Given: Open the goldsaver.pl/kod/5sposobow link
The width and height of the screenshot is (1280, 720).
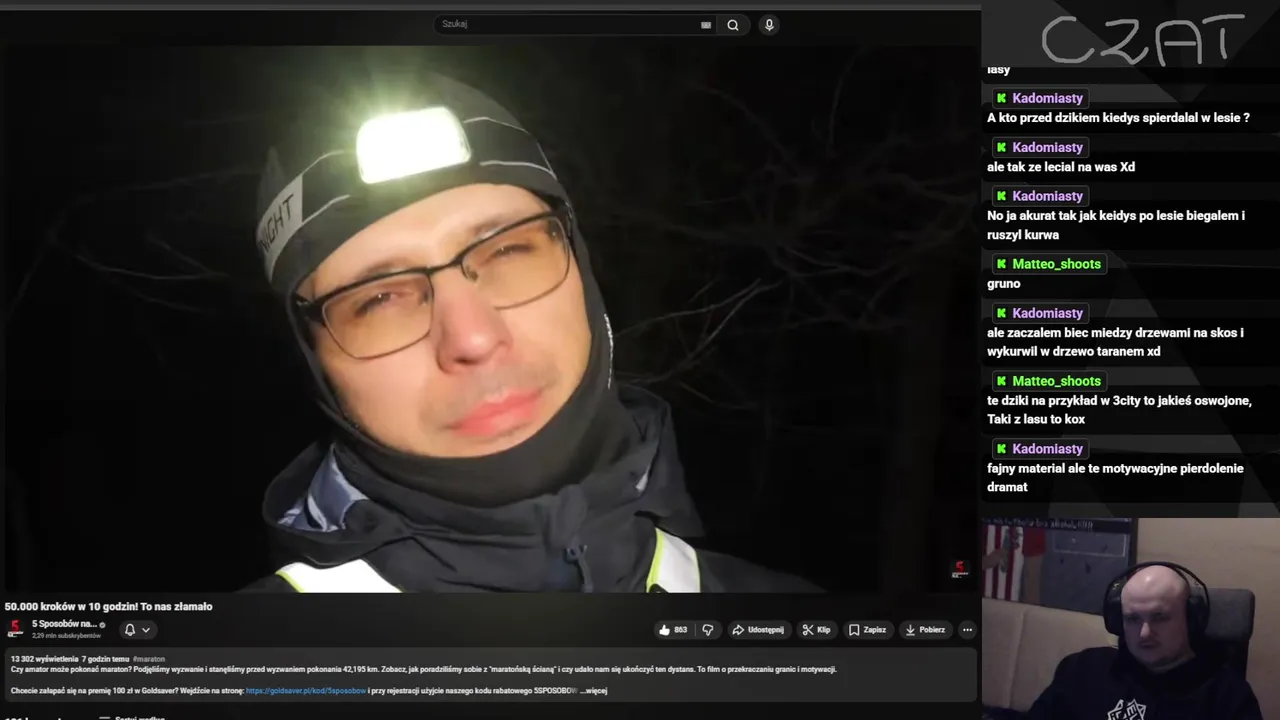Looking at the screenshot, I should pos(306,690).
